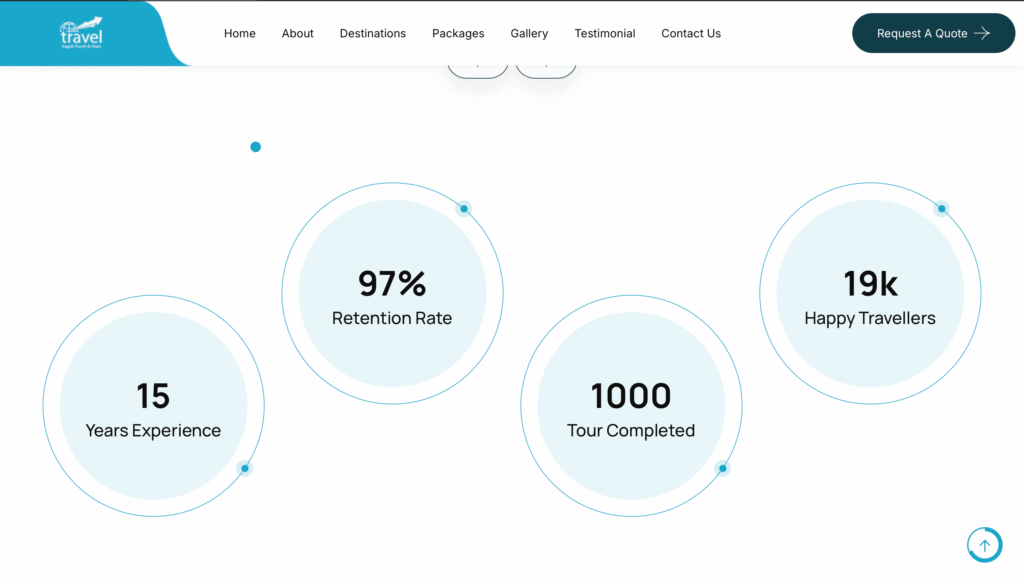Click the dot on Years Experience ring
This screenshot has width=1024, height=584.
pos(245,468)
